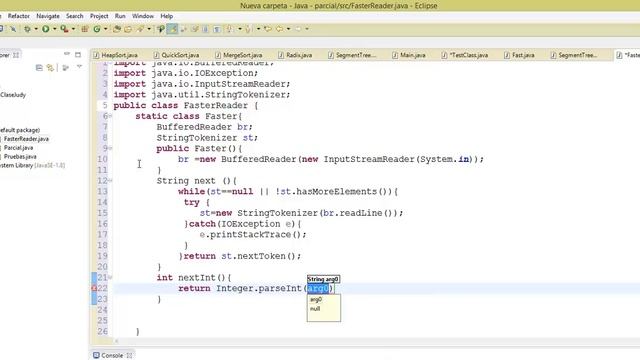
Task: Switch to the HeapSort.java tab
Action: pyautogui.click(x=116, y=55)
